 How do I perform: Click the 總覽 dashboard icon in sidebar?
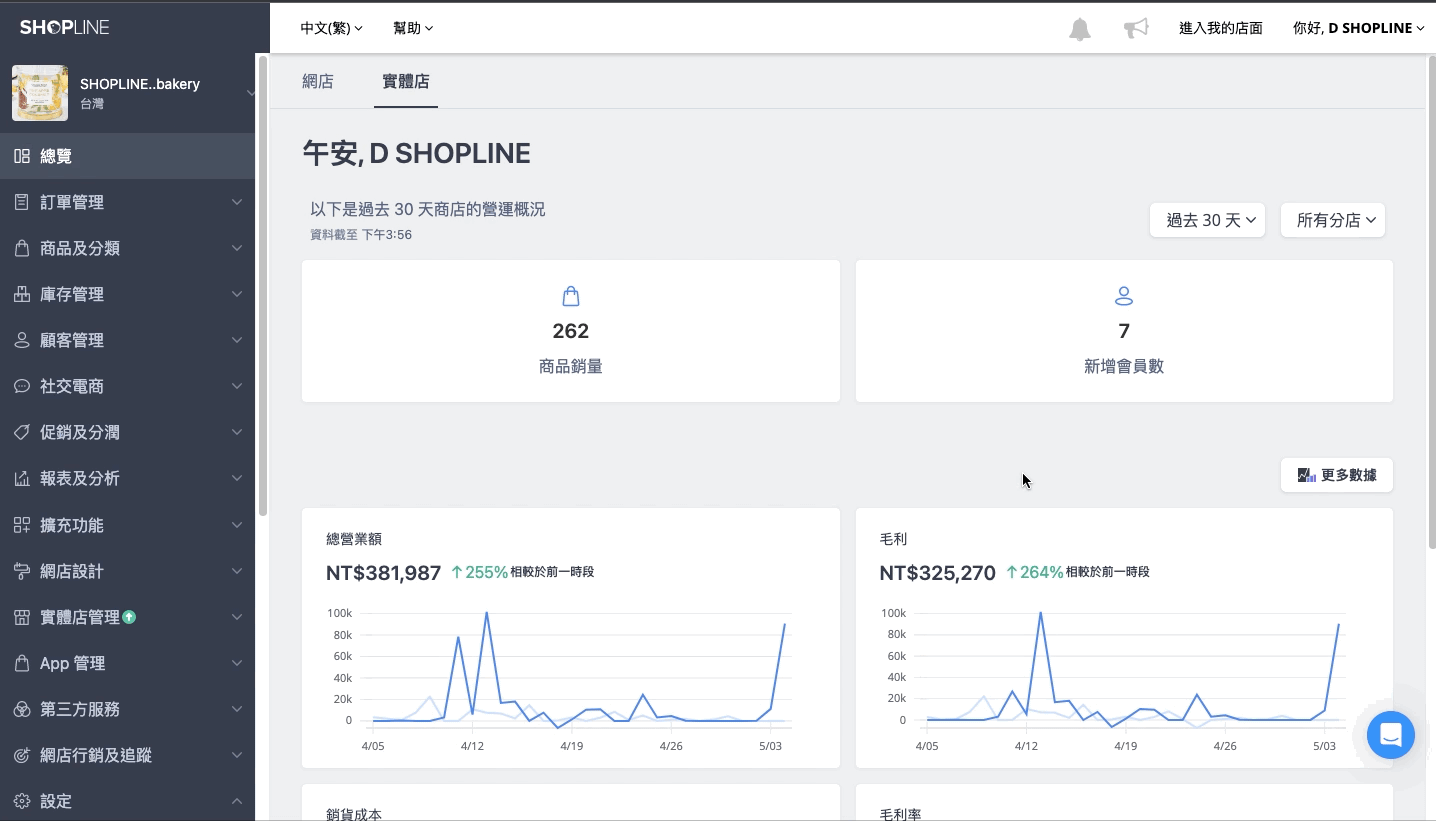pyautogui.click(x=22, y=156)
